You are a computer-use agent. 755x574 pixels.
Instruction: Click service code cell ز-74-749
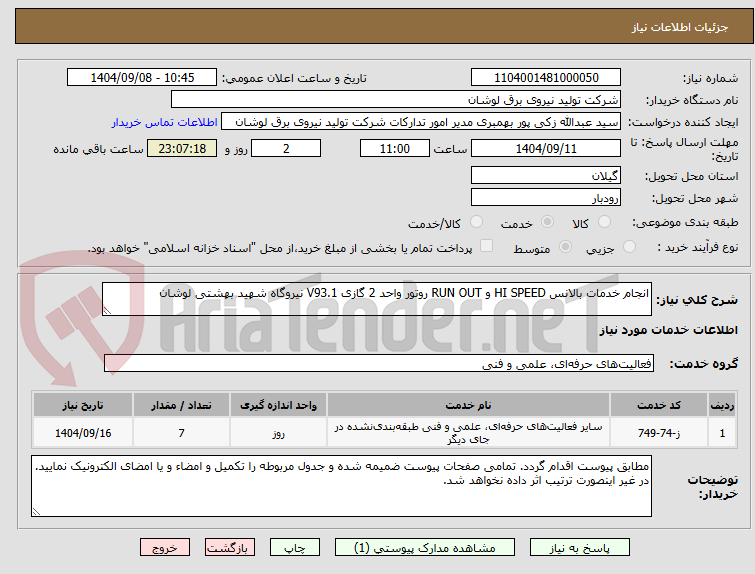[x=659, y=433]
